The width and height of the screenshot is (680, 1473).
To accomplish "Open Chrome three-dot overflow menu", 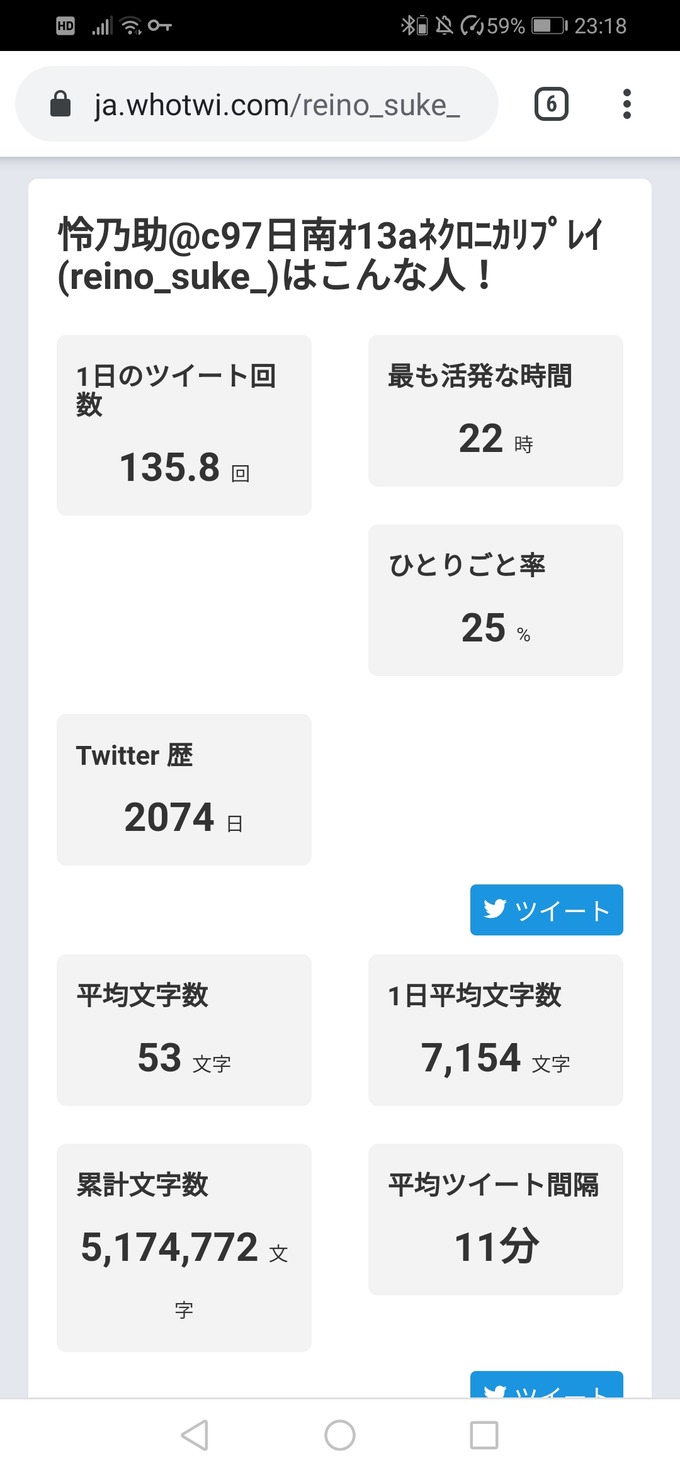I will pos(627,104).
